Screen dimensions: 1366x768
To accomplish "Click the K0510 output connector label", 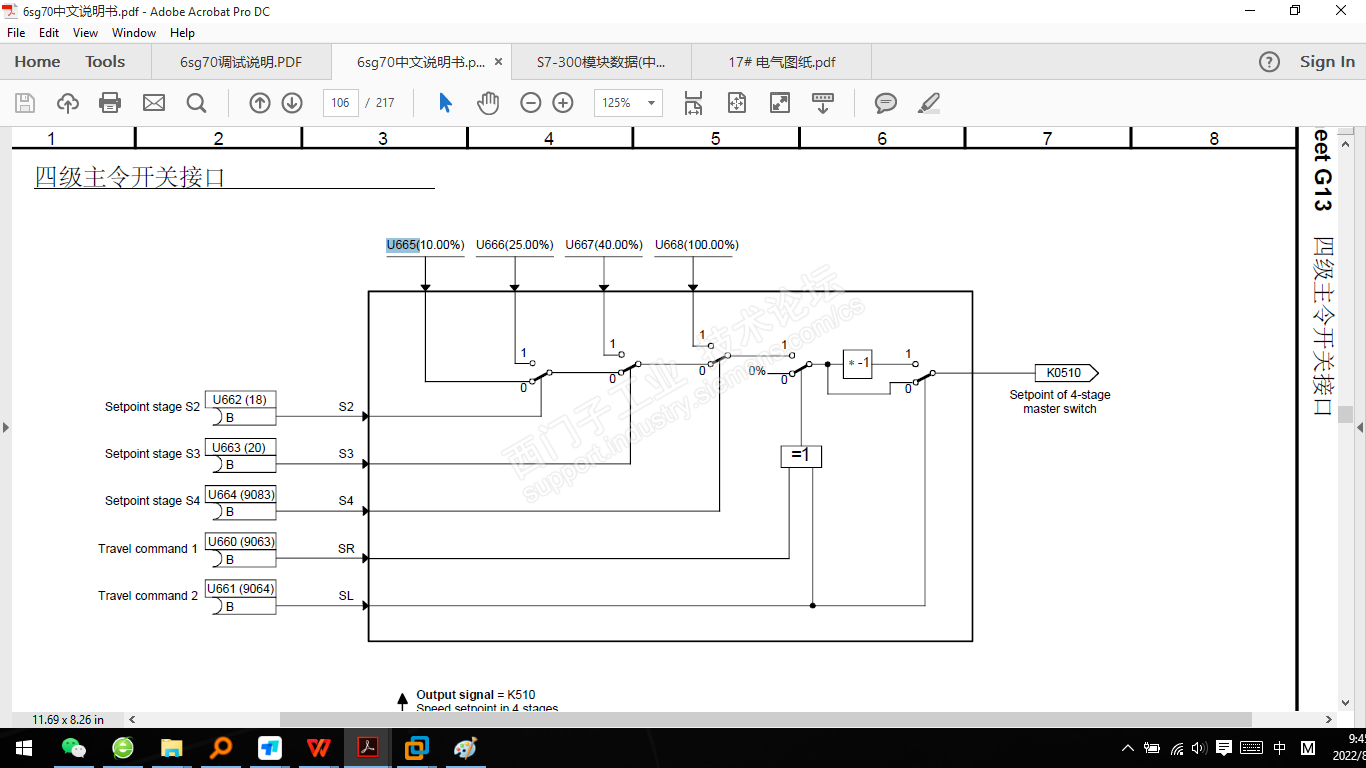I will click(1065, 373).
